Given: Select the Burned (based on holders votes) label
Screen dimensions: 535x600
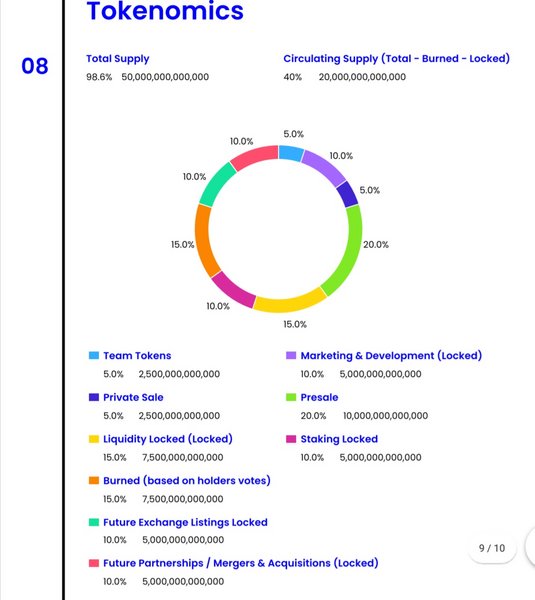Looking at the screenshot, I should [187, 481].
